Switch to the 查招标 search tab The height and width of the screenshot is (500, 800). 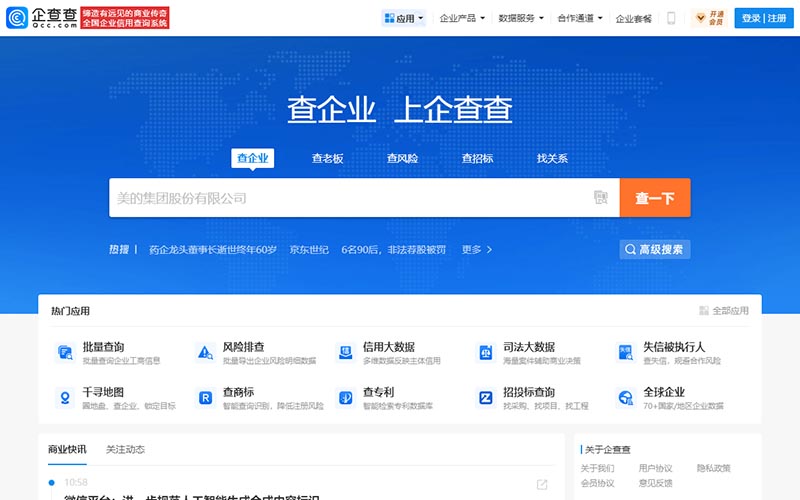(478, 159)
